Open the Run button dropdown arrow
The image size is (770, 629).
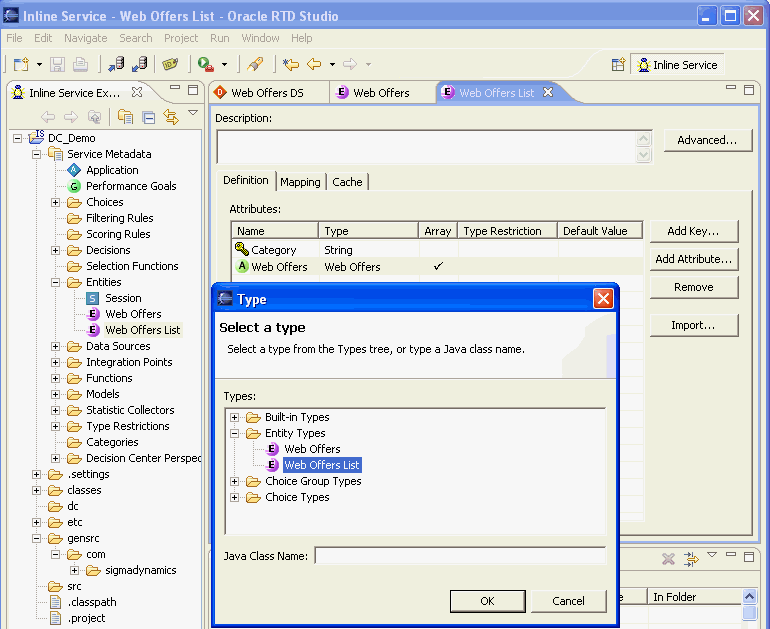(224, 64)
